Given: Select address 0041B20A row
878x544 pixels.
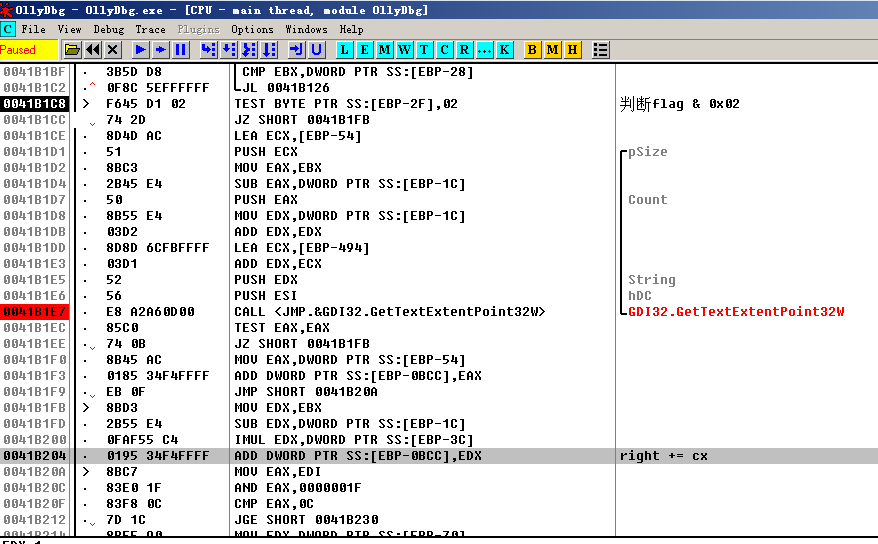Looking at the screenshot, I should point(35,472).
